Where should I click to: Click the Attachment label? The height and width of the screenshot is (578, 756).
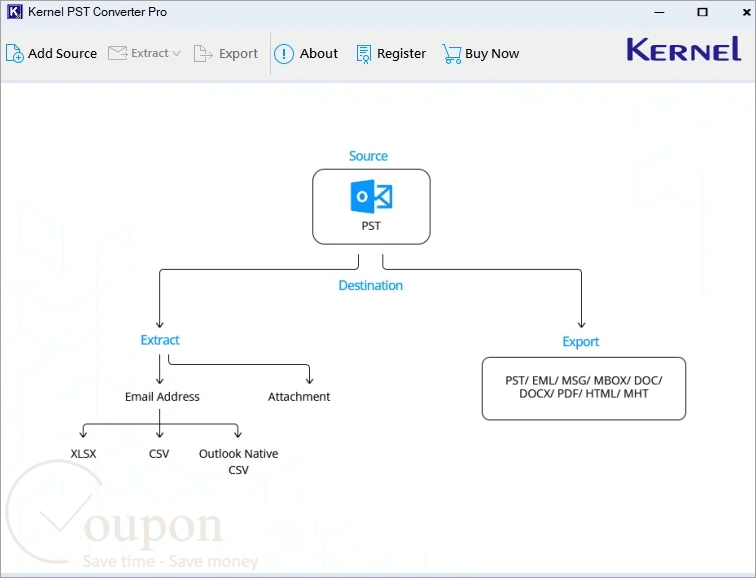click(299, 397)
